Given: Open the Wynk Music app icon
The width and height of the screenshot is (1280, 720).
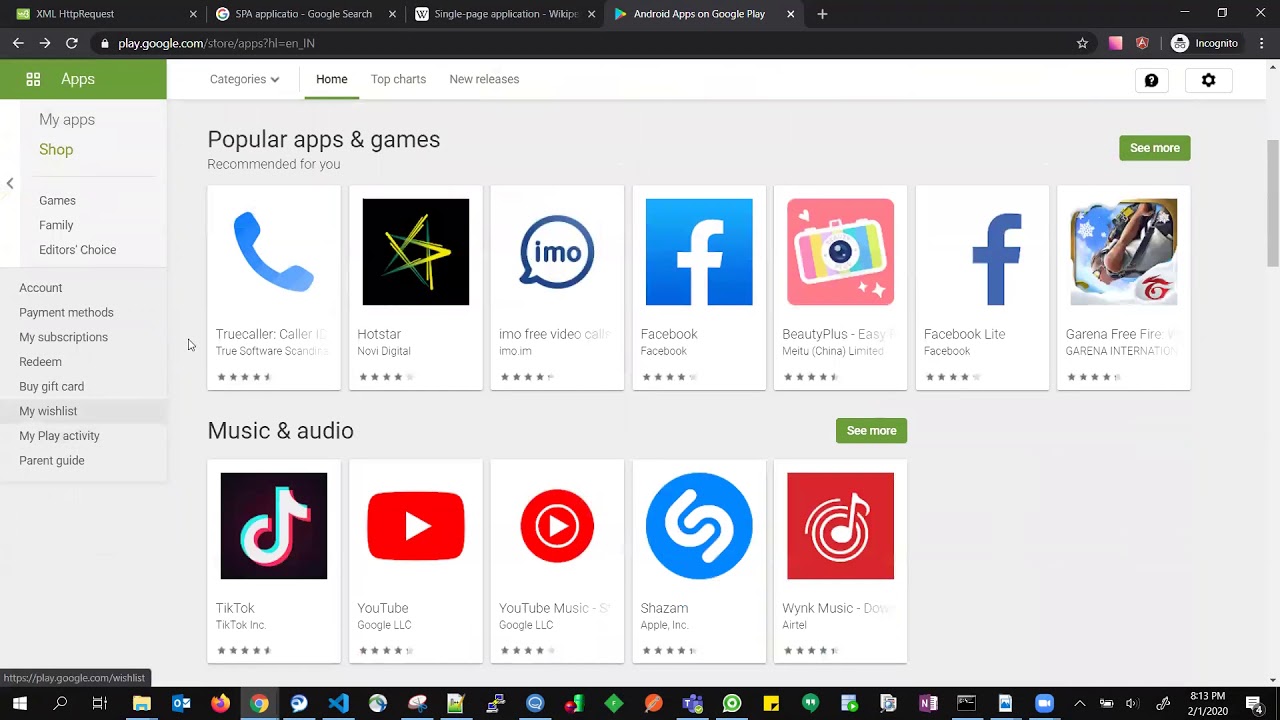Looking at the screenshot, I should pyautogui.click(x=841, y=526).
